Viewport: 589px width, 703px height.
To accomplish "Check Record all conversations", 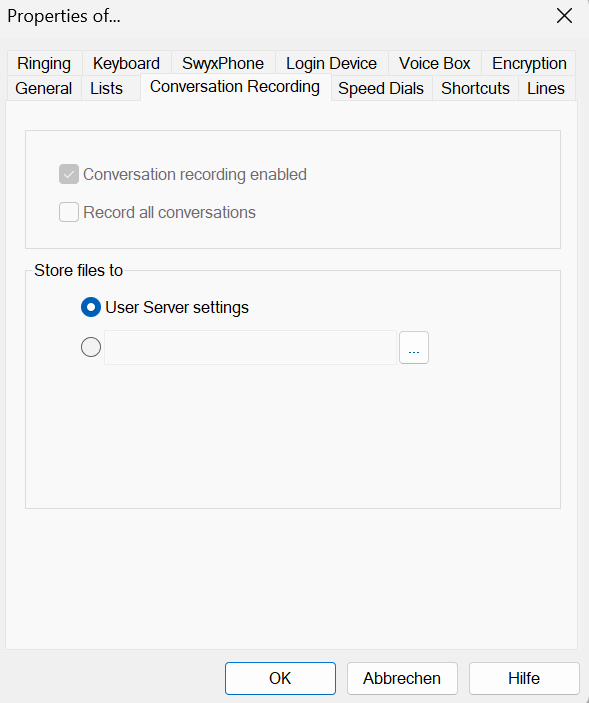I will (x=69, y=212).
